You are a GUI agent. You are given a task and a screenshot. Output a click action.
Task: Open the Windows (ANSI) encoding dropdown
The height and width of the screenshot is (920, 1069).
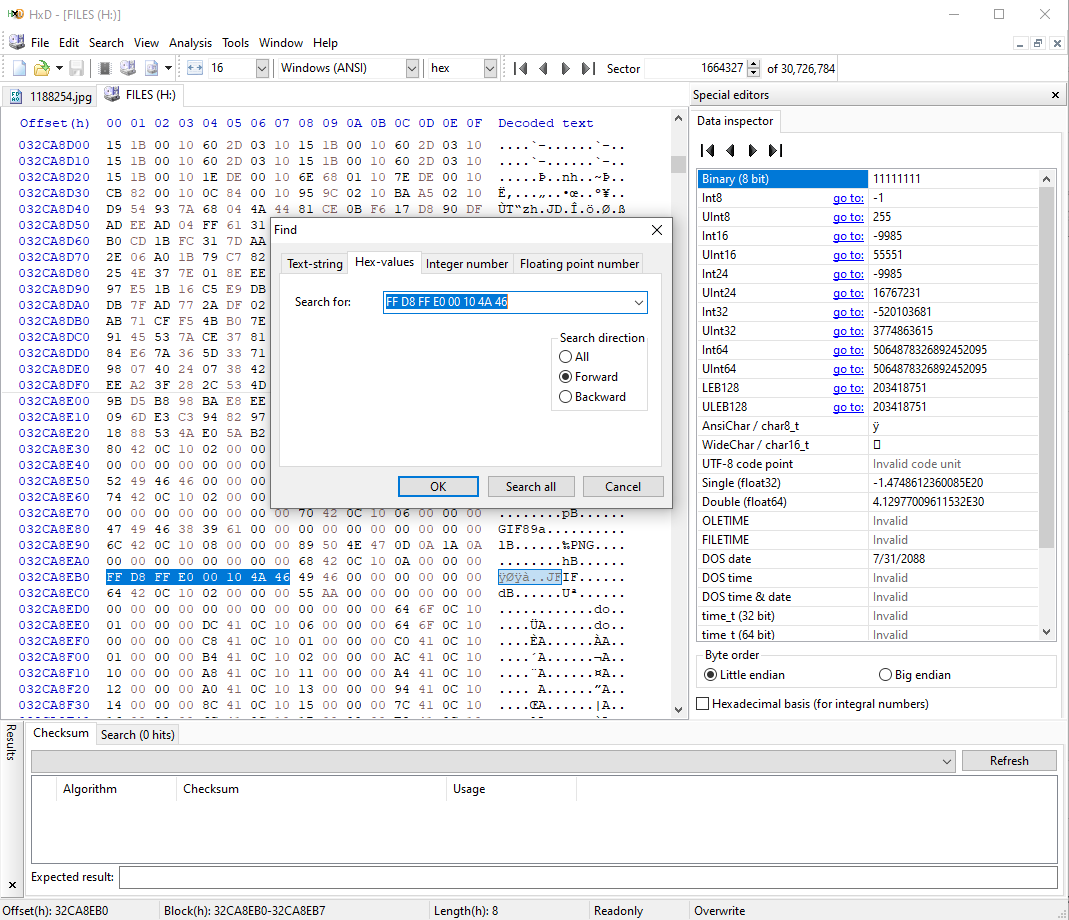(x=411, y=68)
